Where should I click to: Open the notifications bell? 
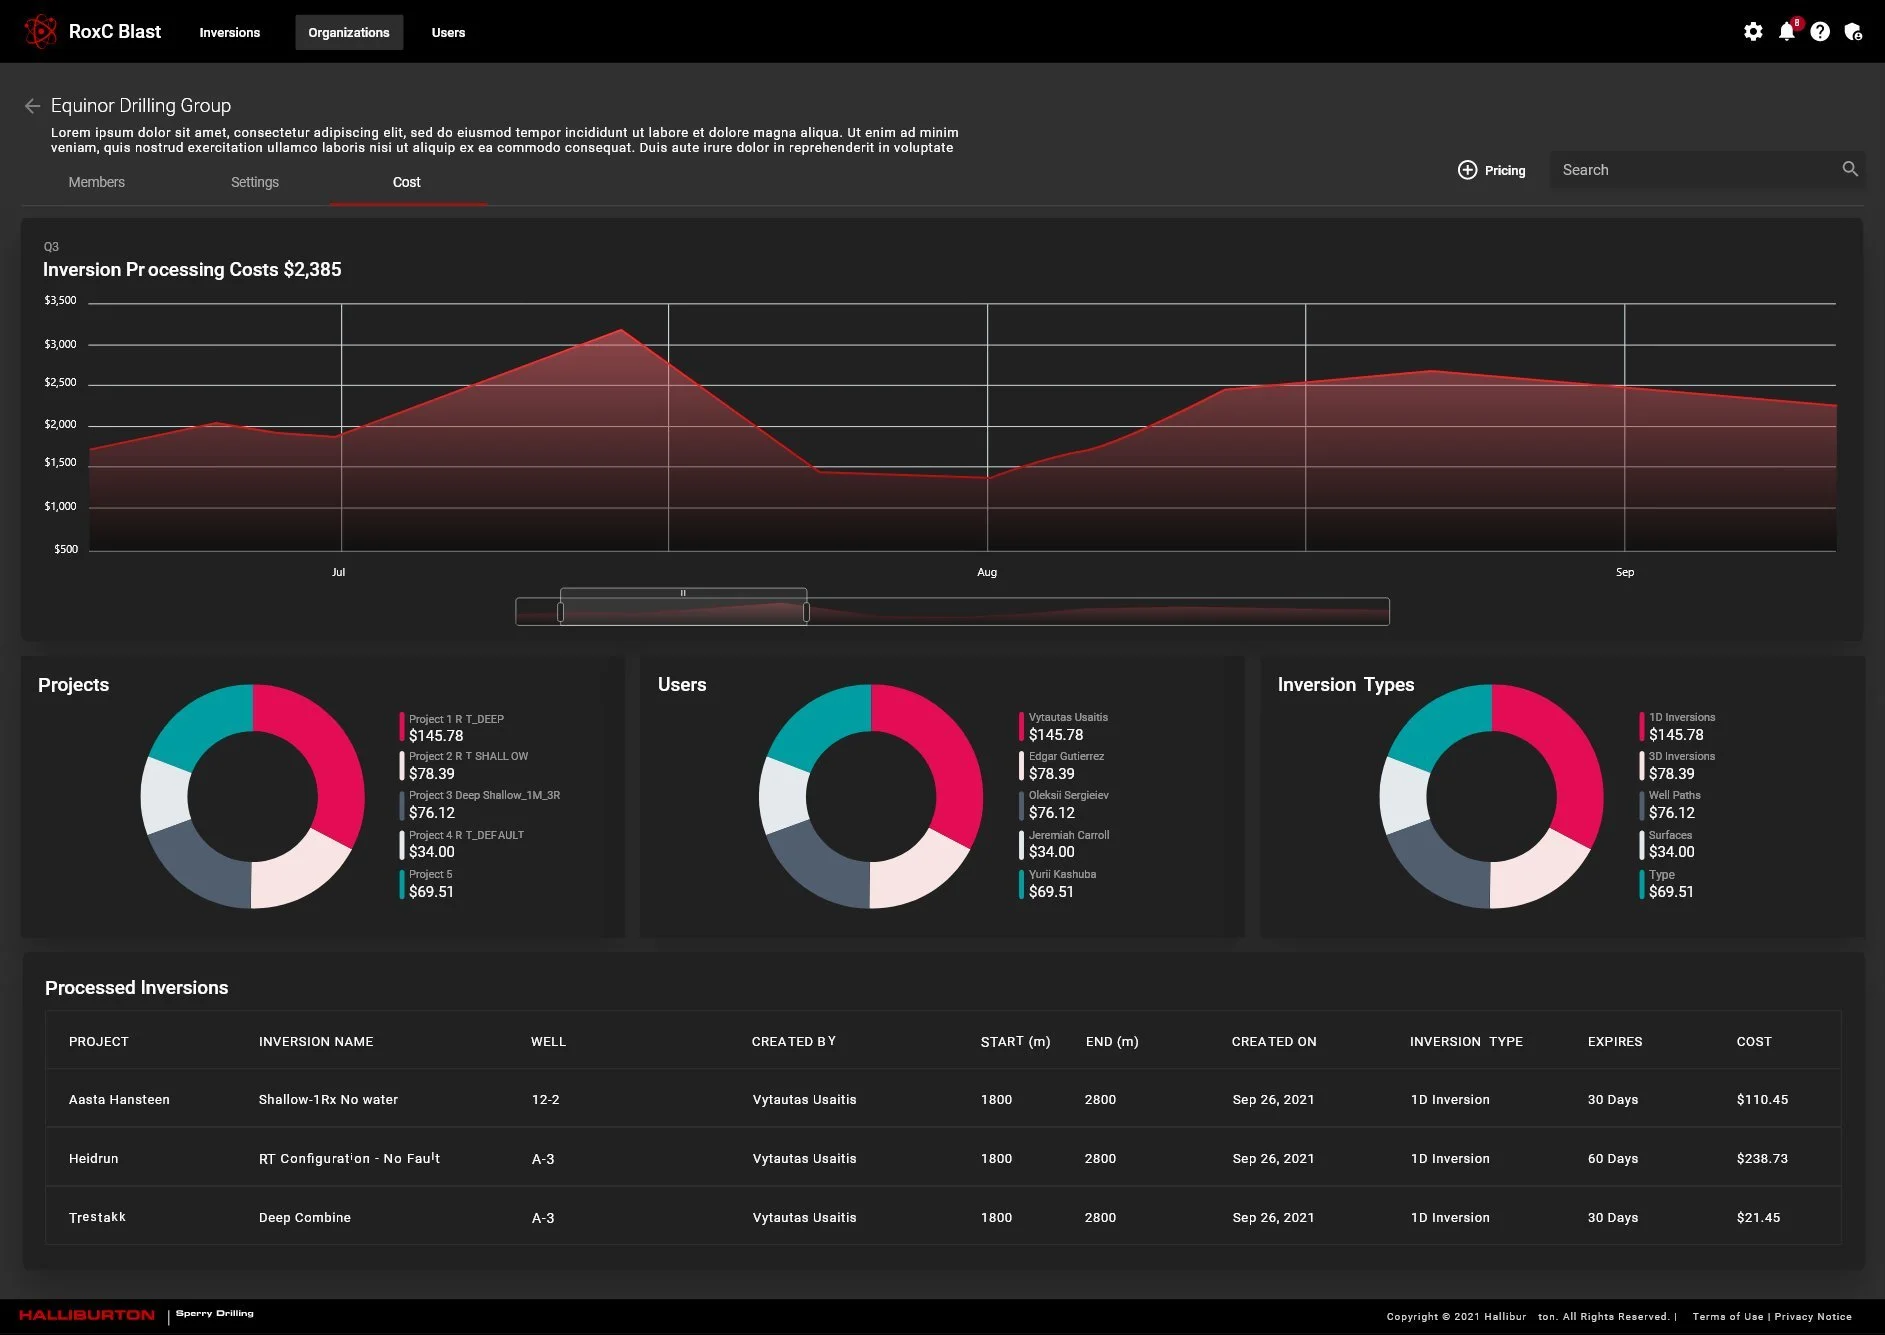(x=1787, y=32)
